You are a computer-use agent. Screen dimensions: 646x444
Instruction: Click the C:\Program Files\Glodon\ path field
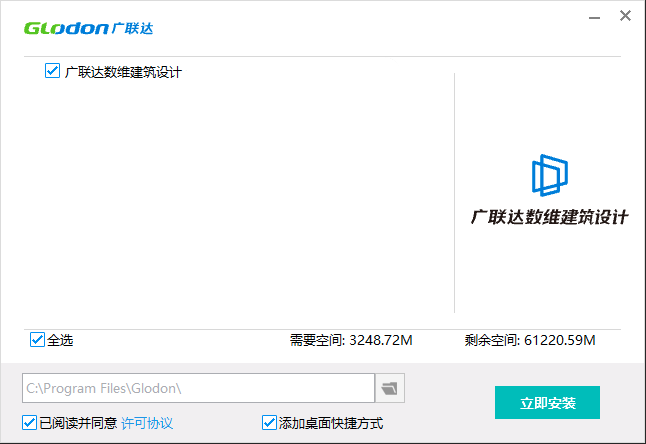[198, 388]
